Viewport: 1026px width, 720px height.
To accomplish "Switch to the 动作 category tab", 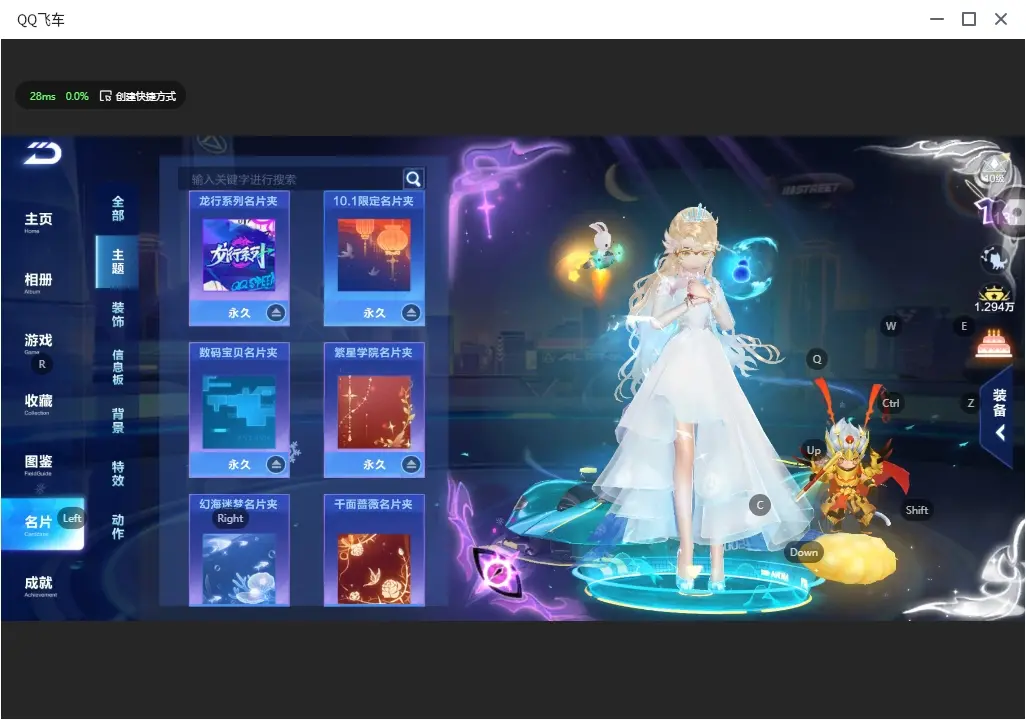I will [x=118, y=526].
